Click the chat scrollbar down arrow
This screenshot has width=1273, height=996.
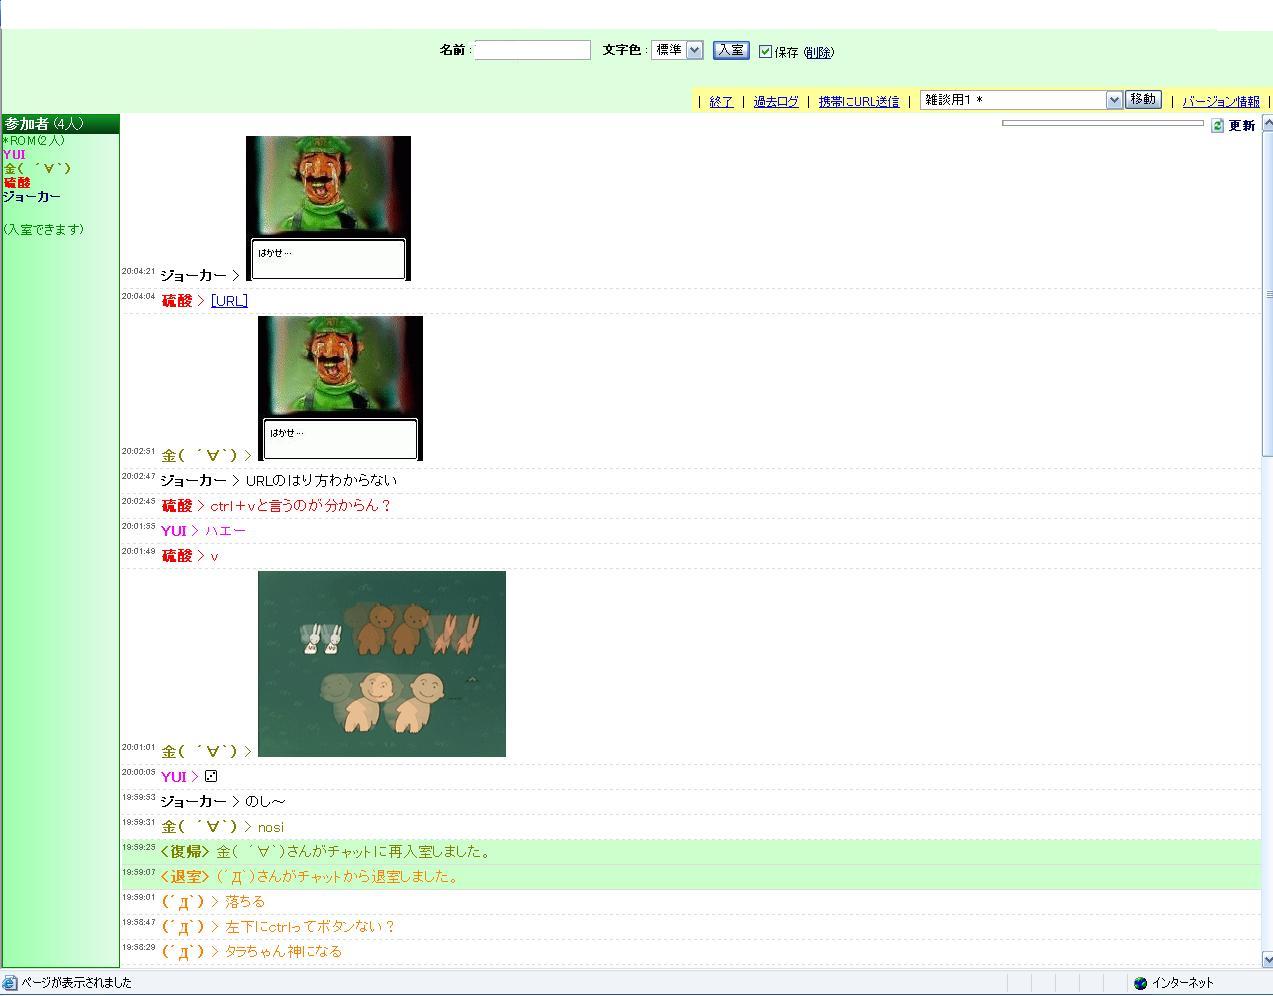[x=1267, y=960]
